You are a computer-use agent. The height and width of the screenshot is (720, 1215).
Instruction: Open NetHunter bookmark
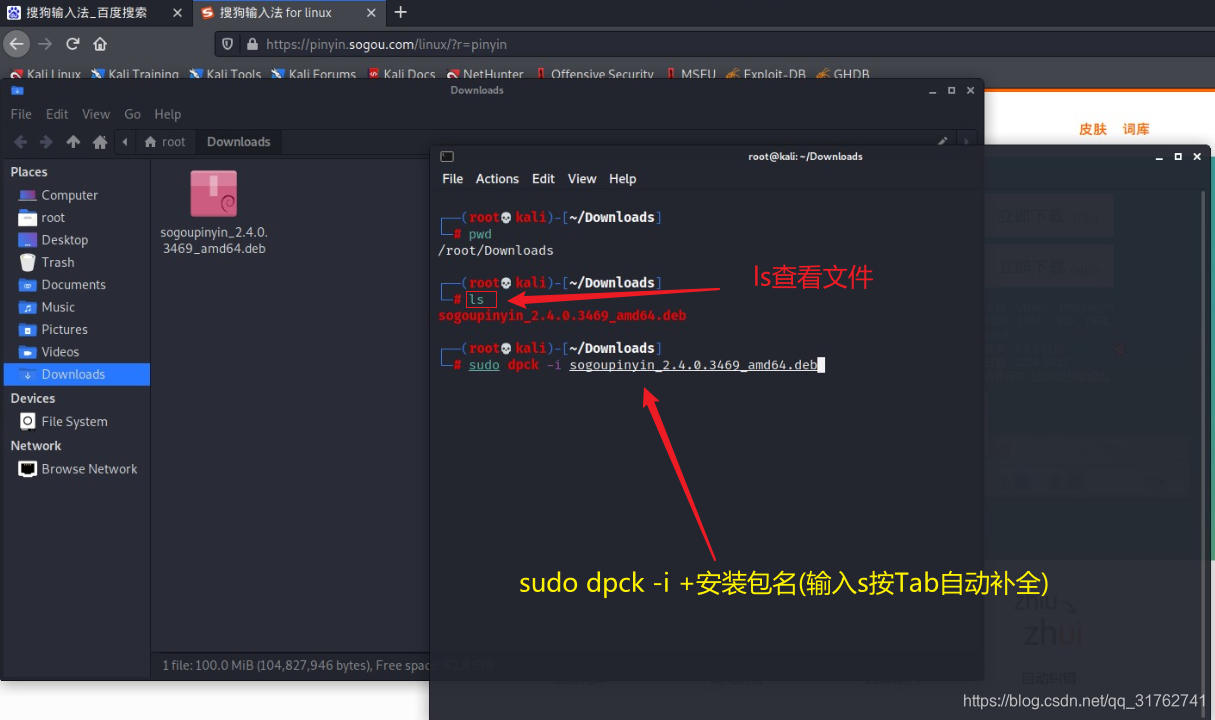[x=485, y=75]
